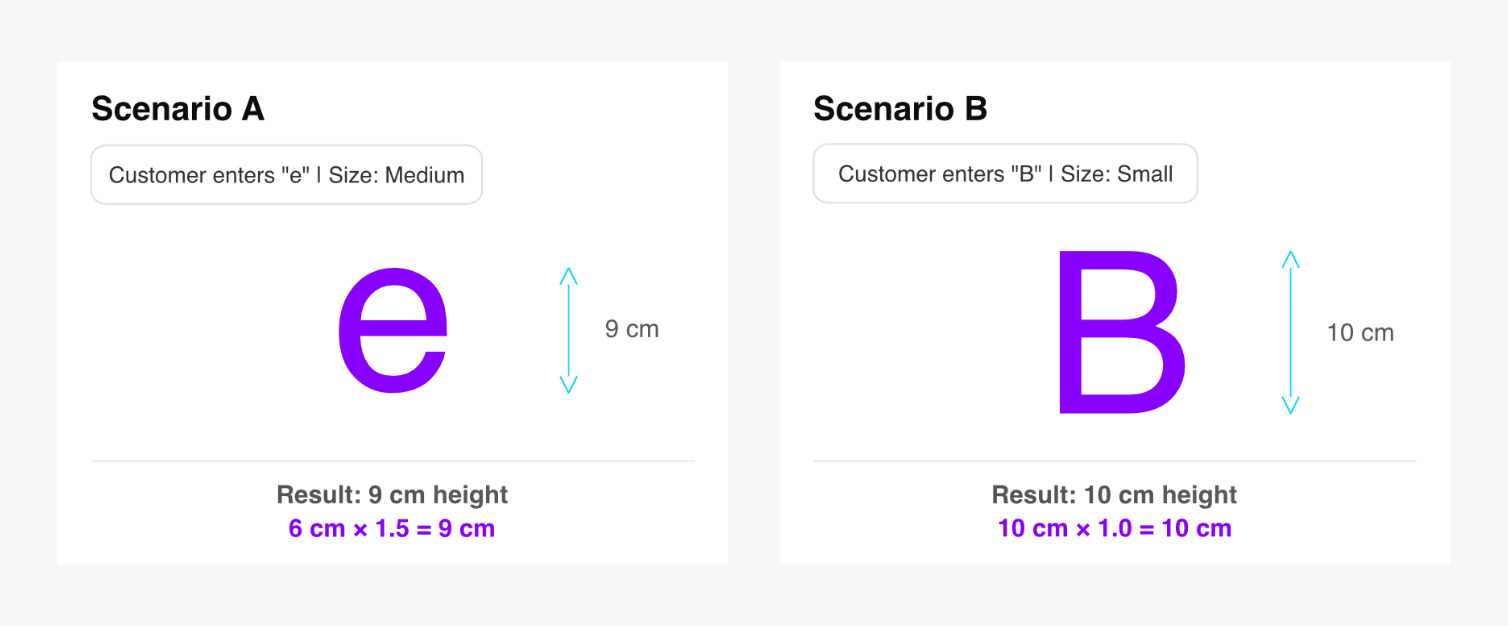
Task: Click the top arrowhead of the 9 cm arrow
Action: pos(569,273)
